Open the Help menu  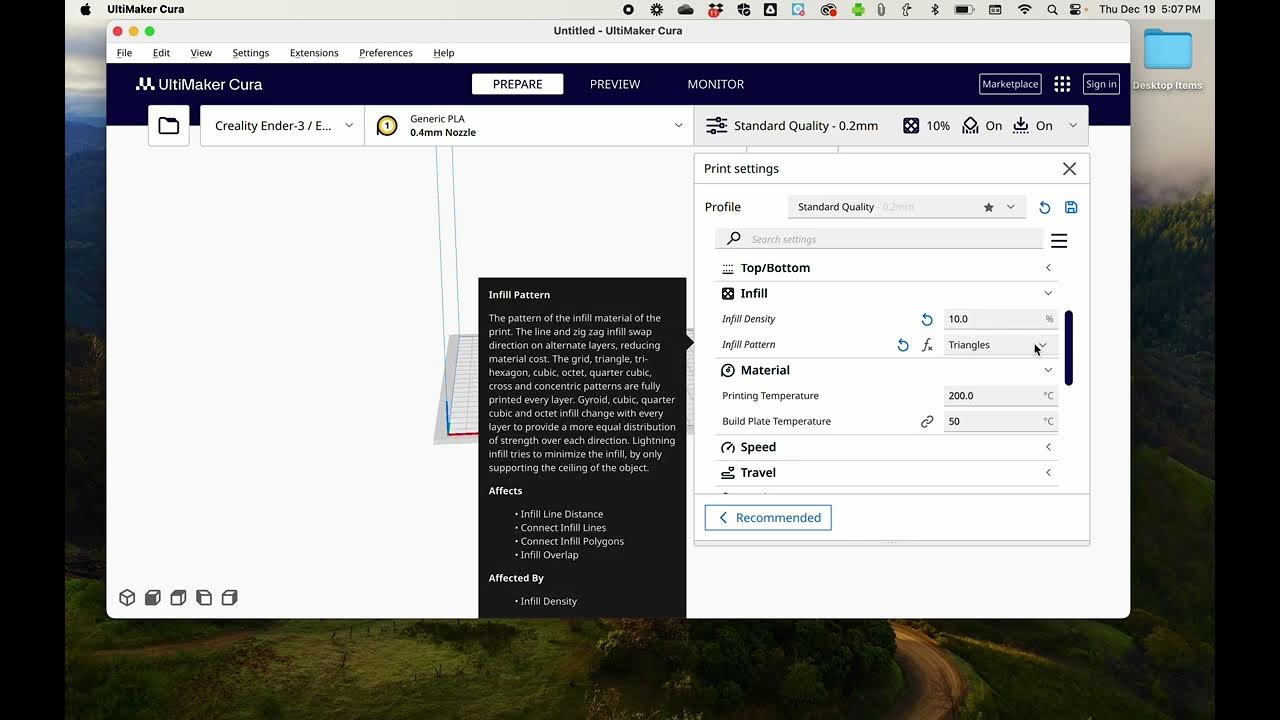click(444, 53)
